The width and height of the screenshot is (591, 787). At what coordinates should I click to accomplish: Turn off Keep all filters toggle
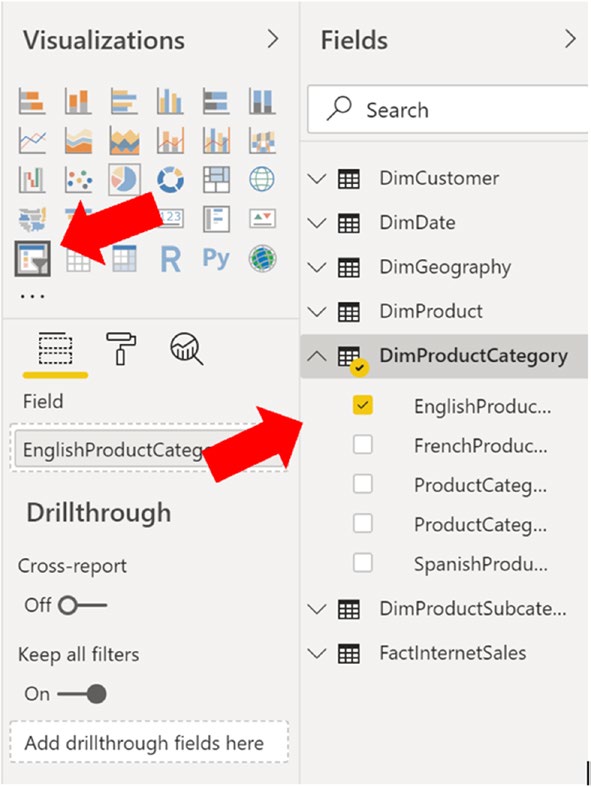click(x=82, y=694)
